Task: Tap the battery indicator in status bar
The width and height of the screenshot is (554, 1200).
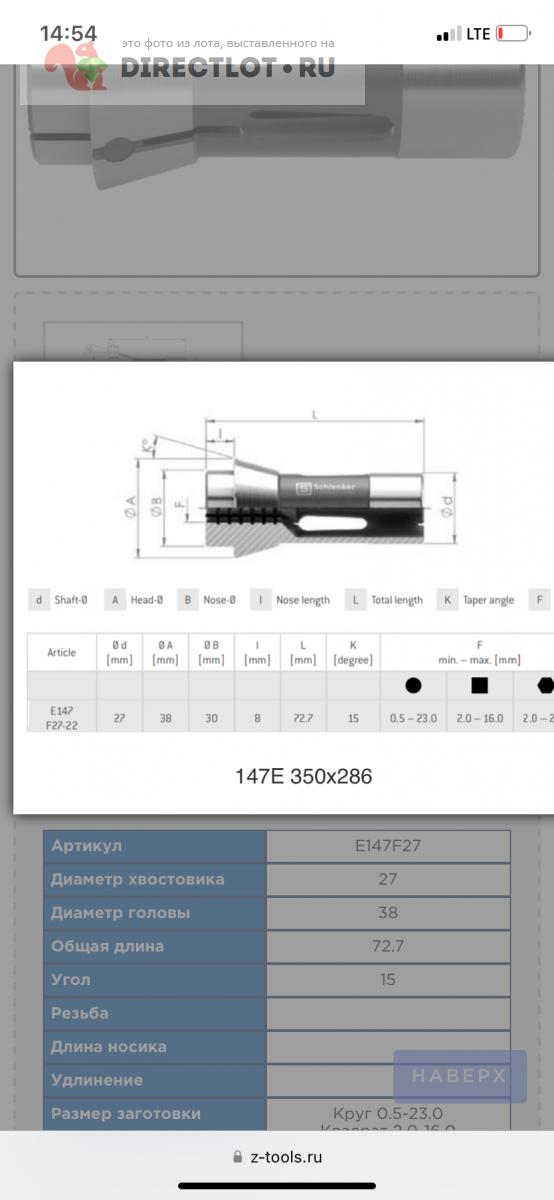Action: (x=513, y=34)
